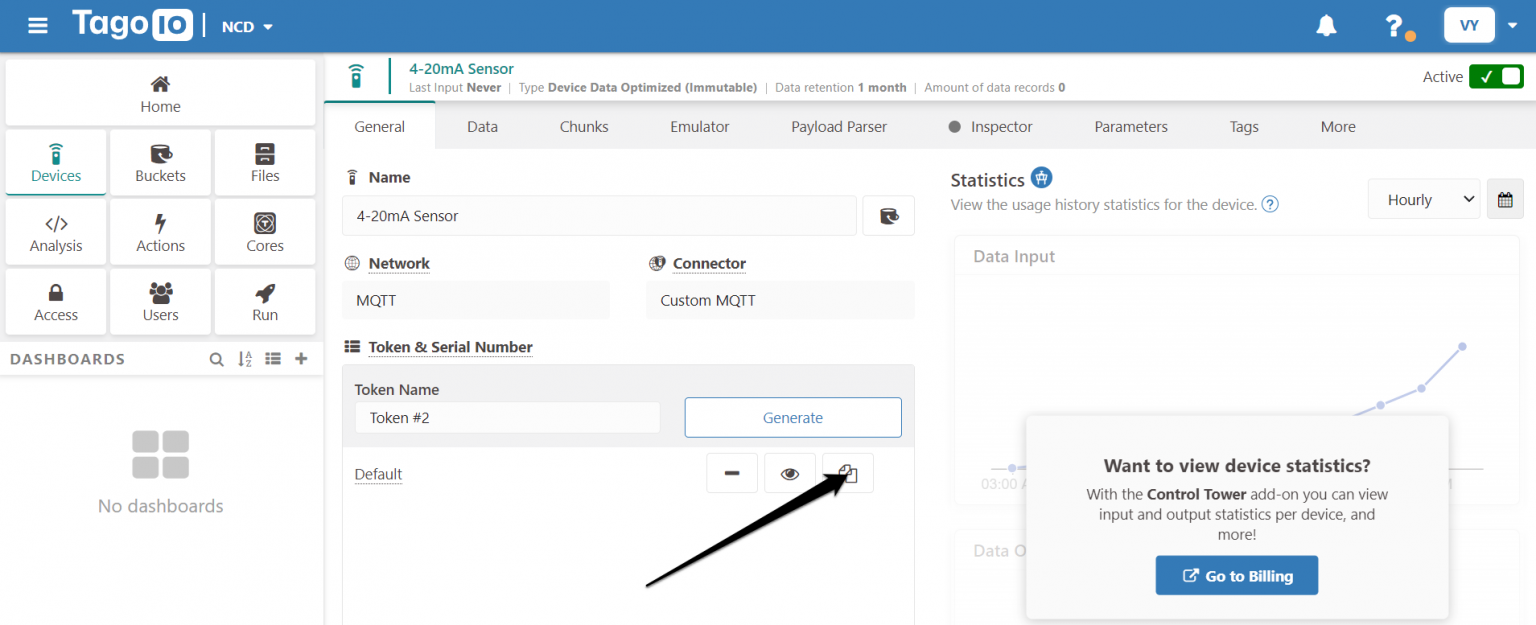
Task: Click the bucket icon beside device name
Action: click(x=888, y=215)
